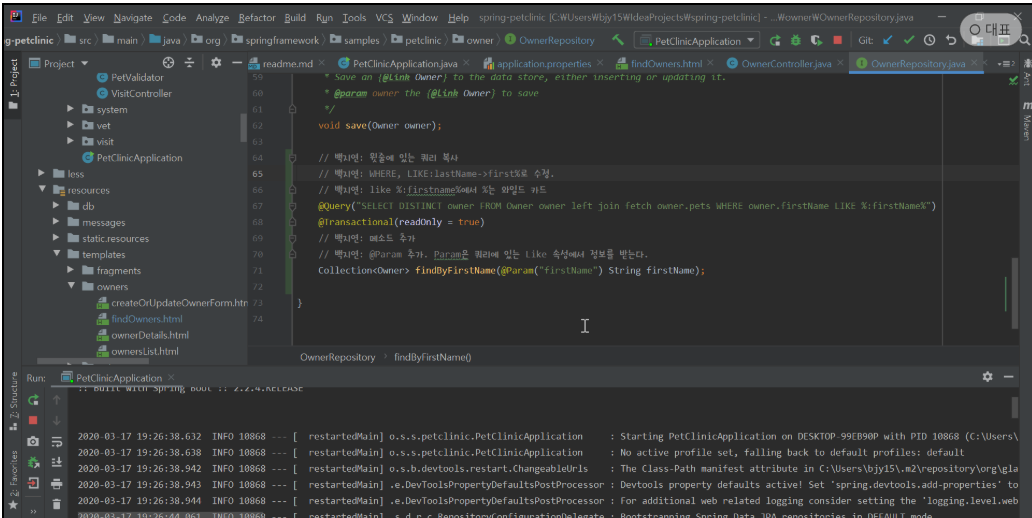This screenshot has height=518, width=1032.
Task: Toggle the 1: Project side tab
Action: [x=14, y=84]
